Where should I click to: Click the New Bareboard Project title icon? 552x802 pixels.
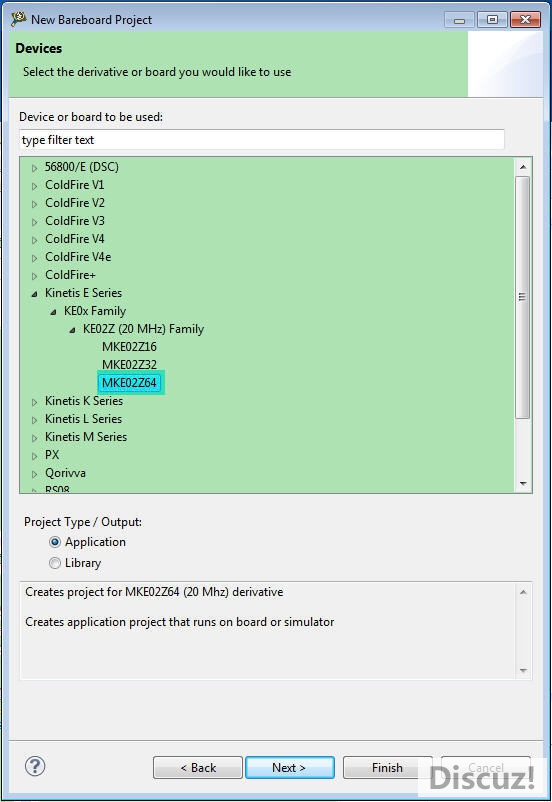click(19, 19)
